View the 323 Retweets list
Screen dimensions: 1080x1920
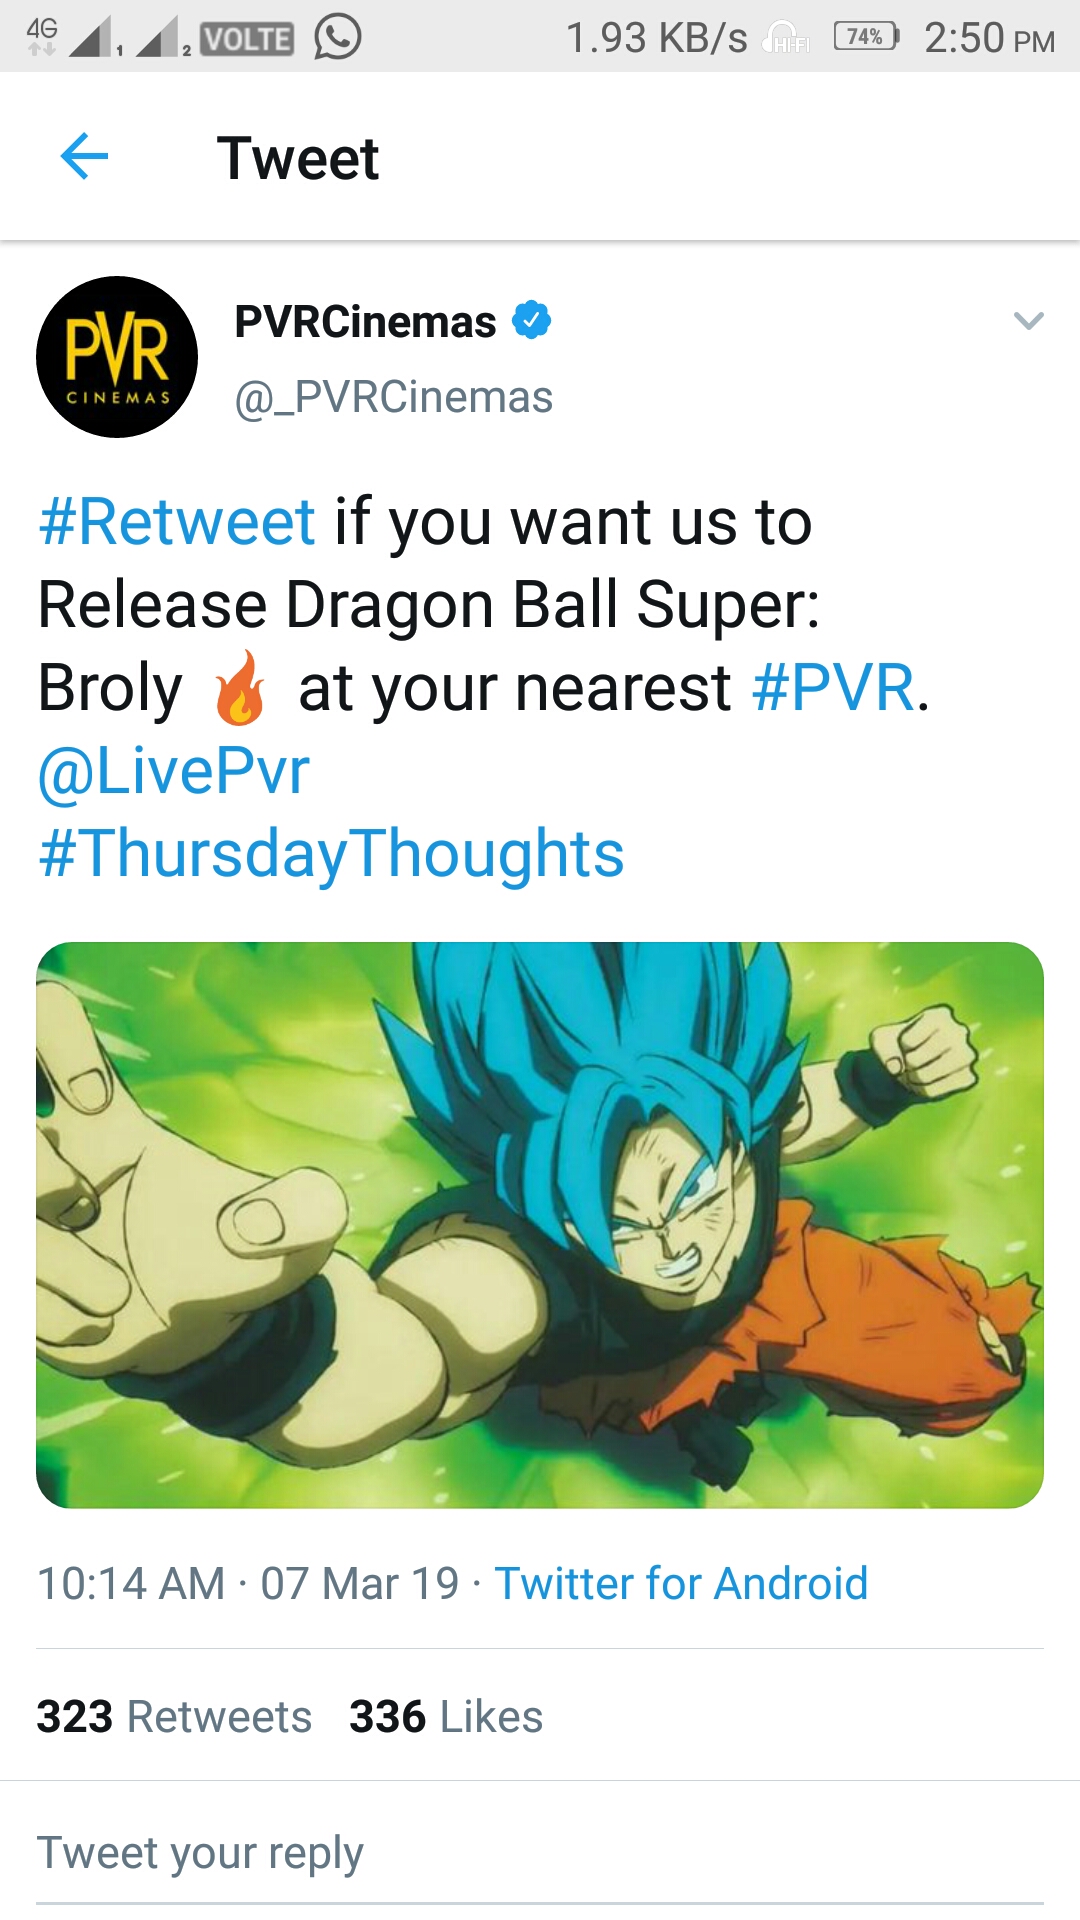point(174,1717)
